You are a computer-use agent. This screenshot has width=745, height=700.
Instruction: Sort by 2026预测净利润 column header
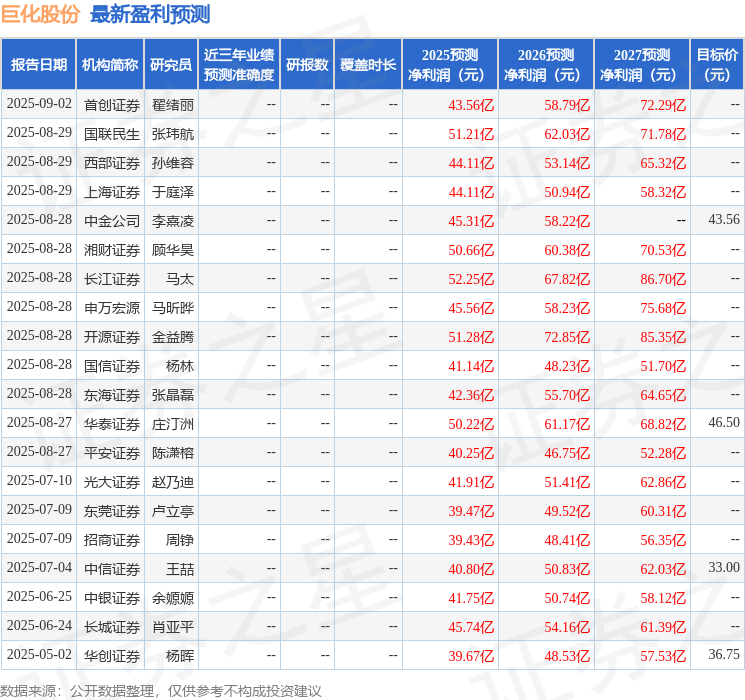pyautogui.click(x=546, y=65)
